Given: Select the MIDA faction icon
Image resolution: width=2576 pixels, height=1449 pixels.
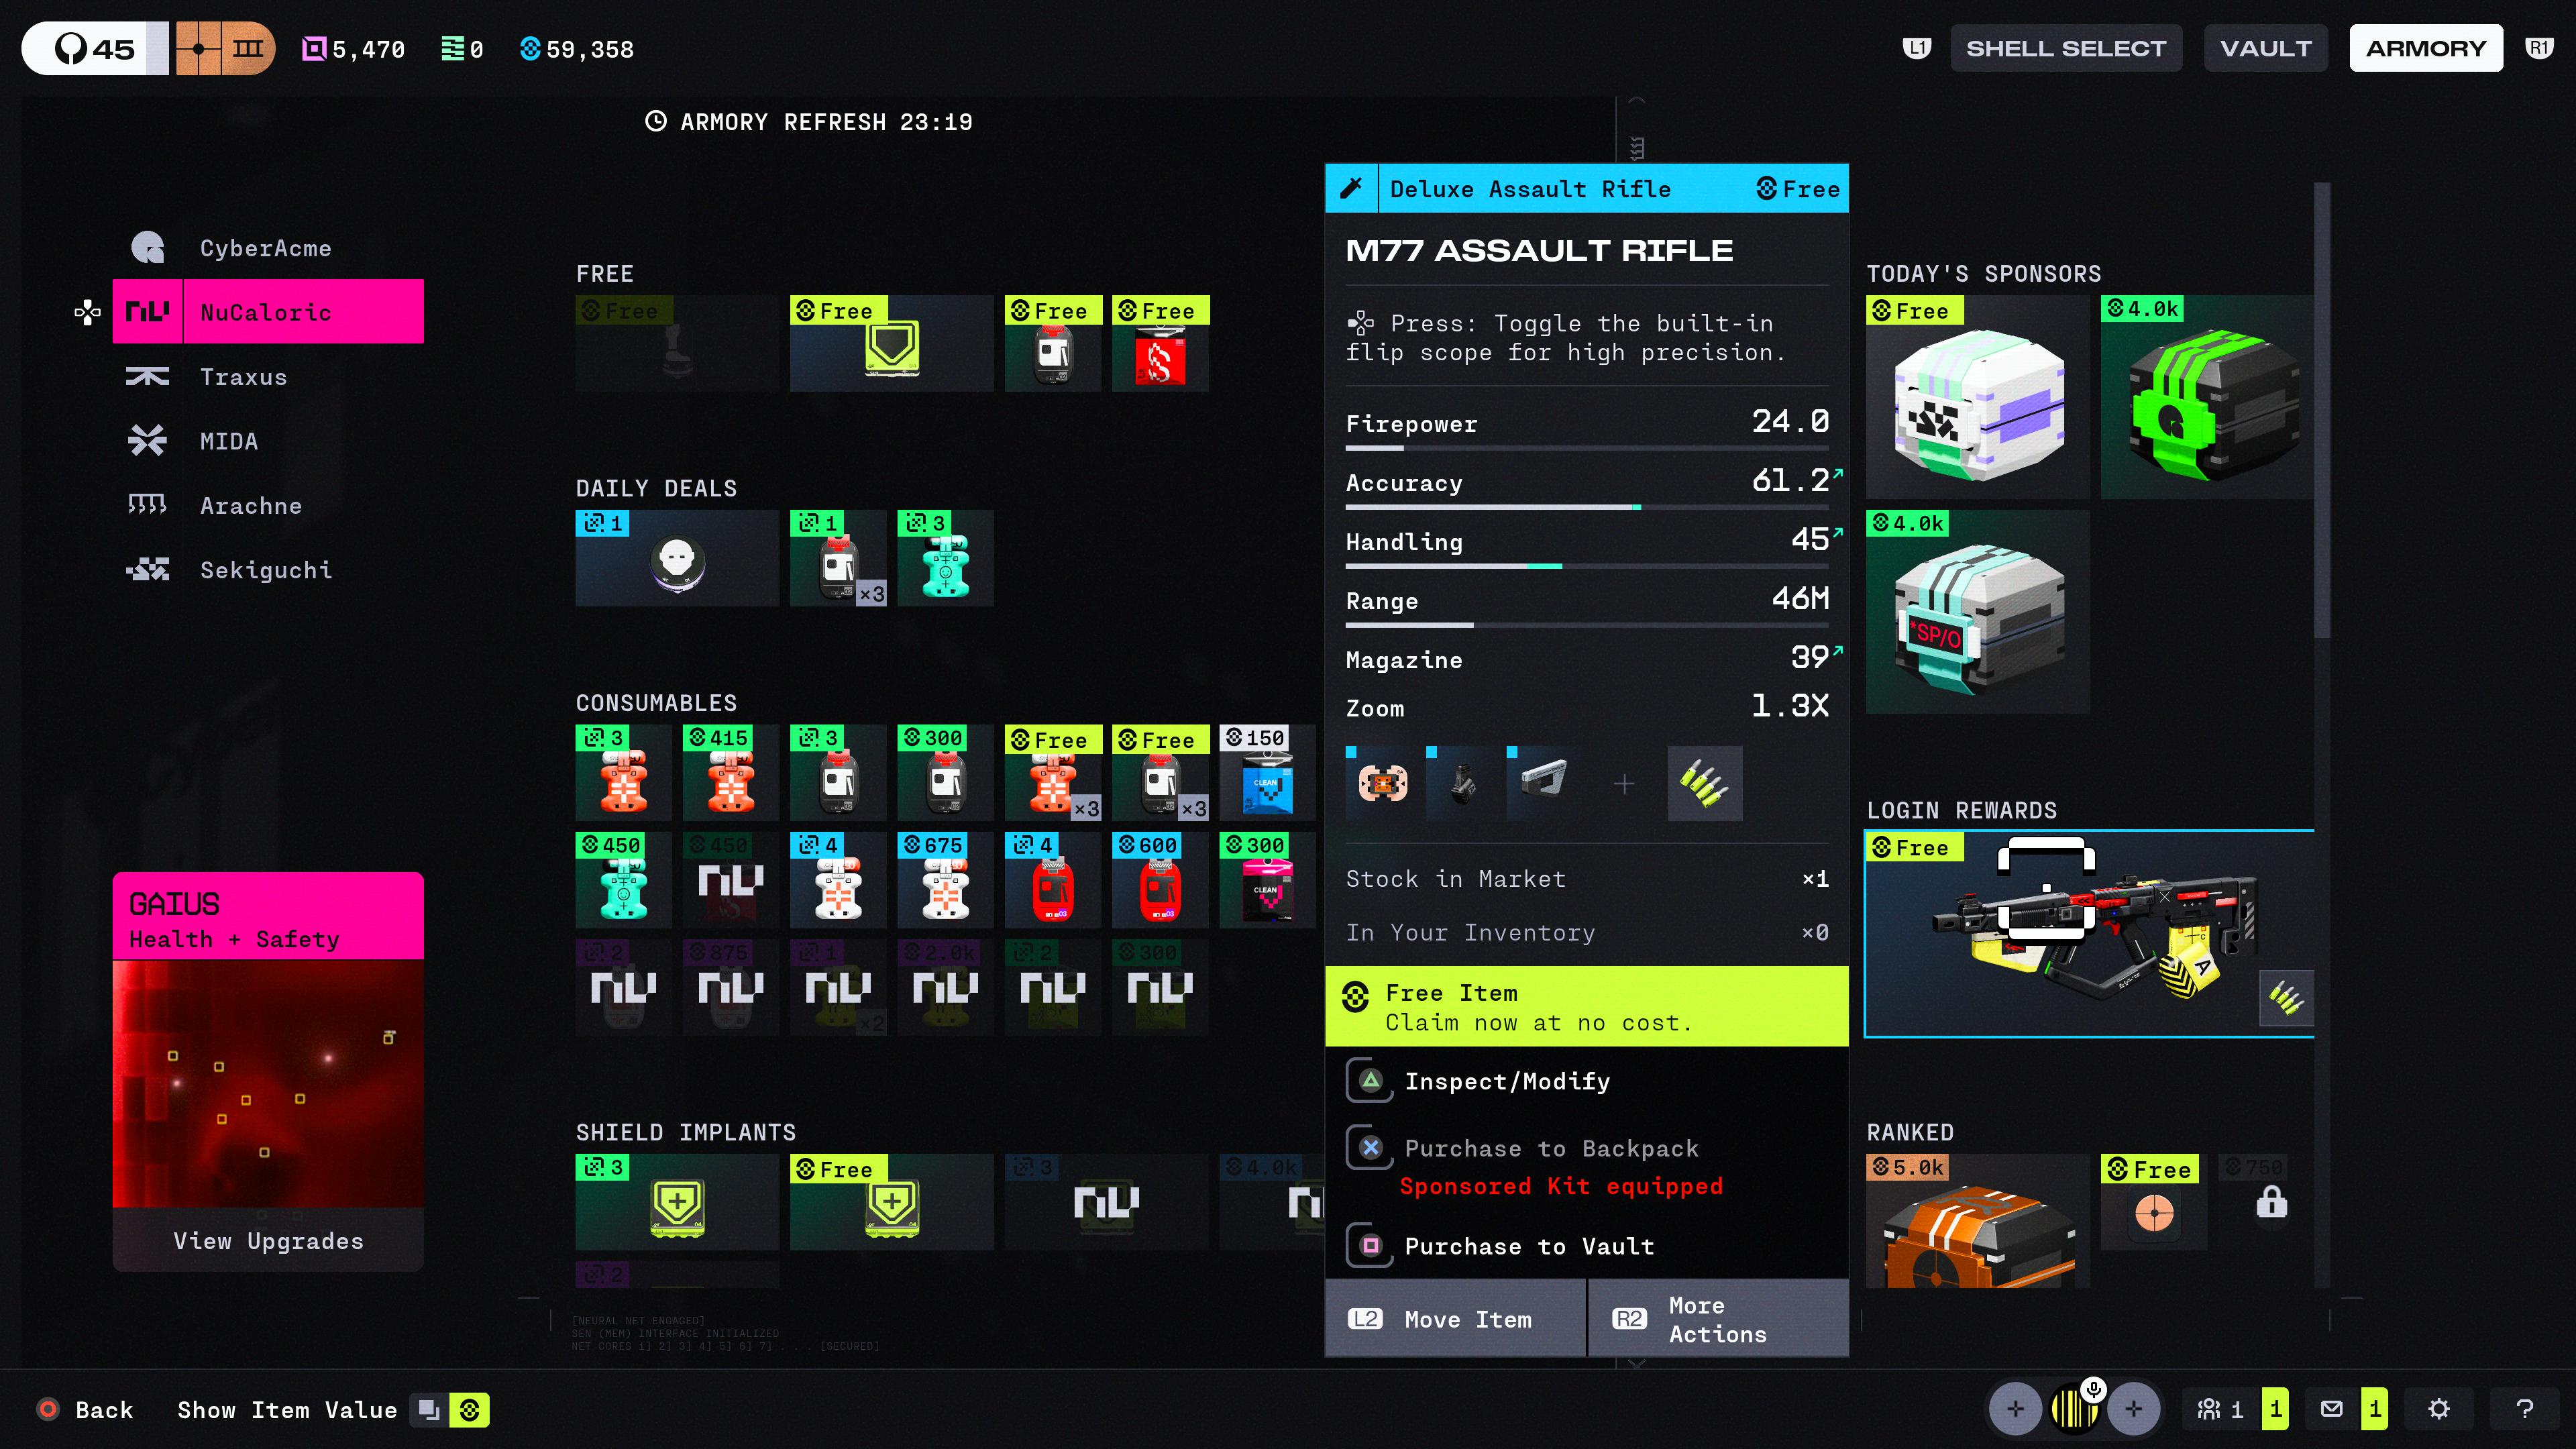Looking at the screenshot, I should [x=147, y=441].
